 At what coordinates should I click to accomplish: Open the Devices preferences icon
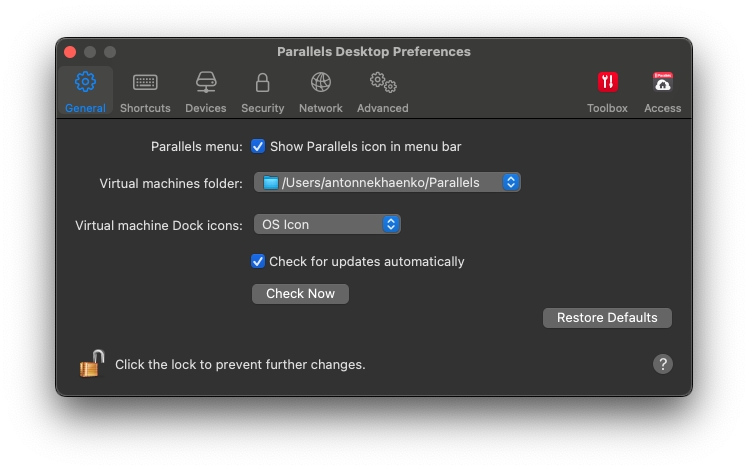[206, 83]
